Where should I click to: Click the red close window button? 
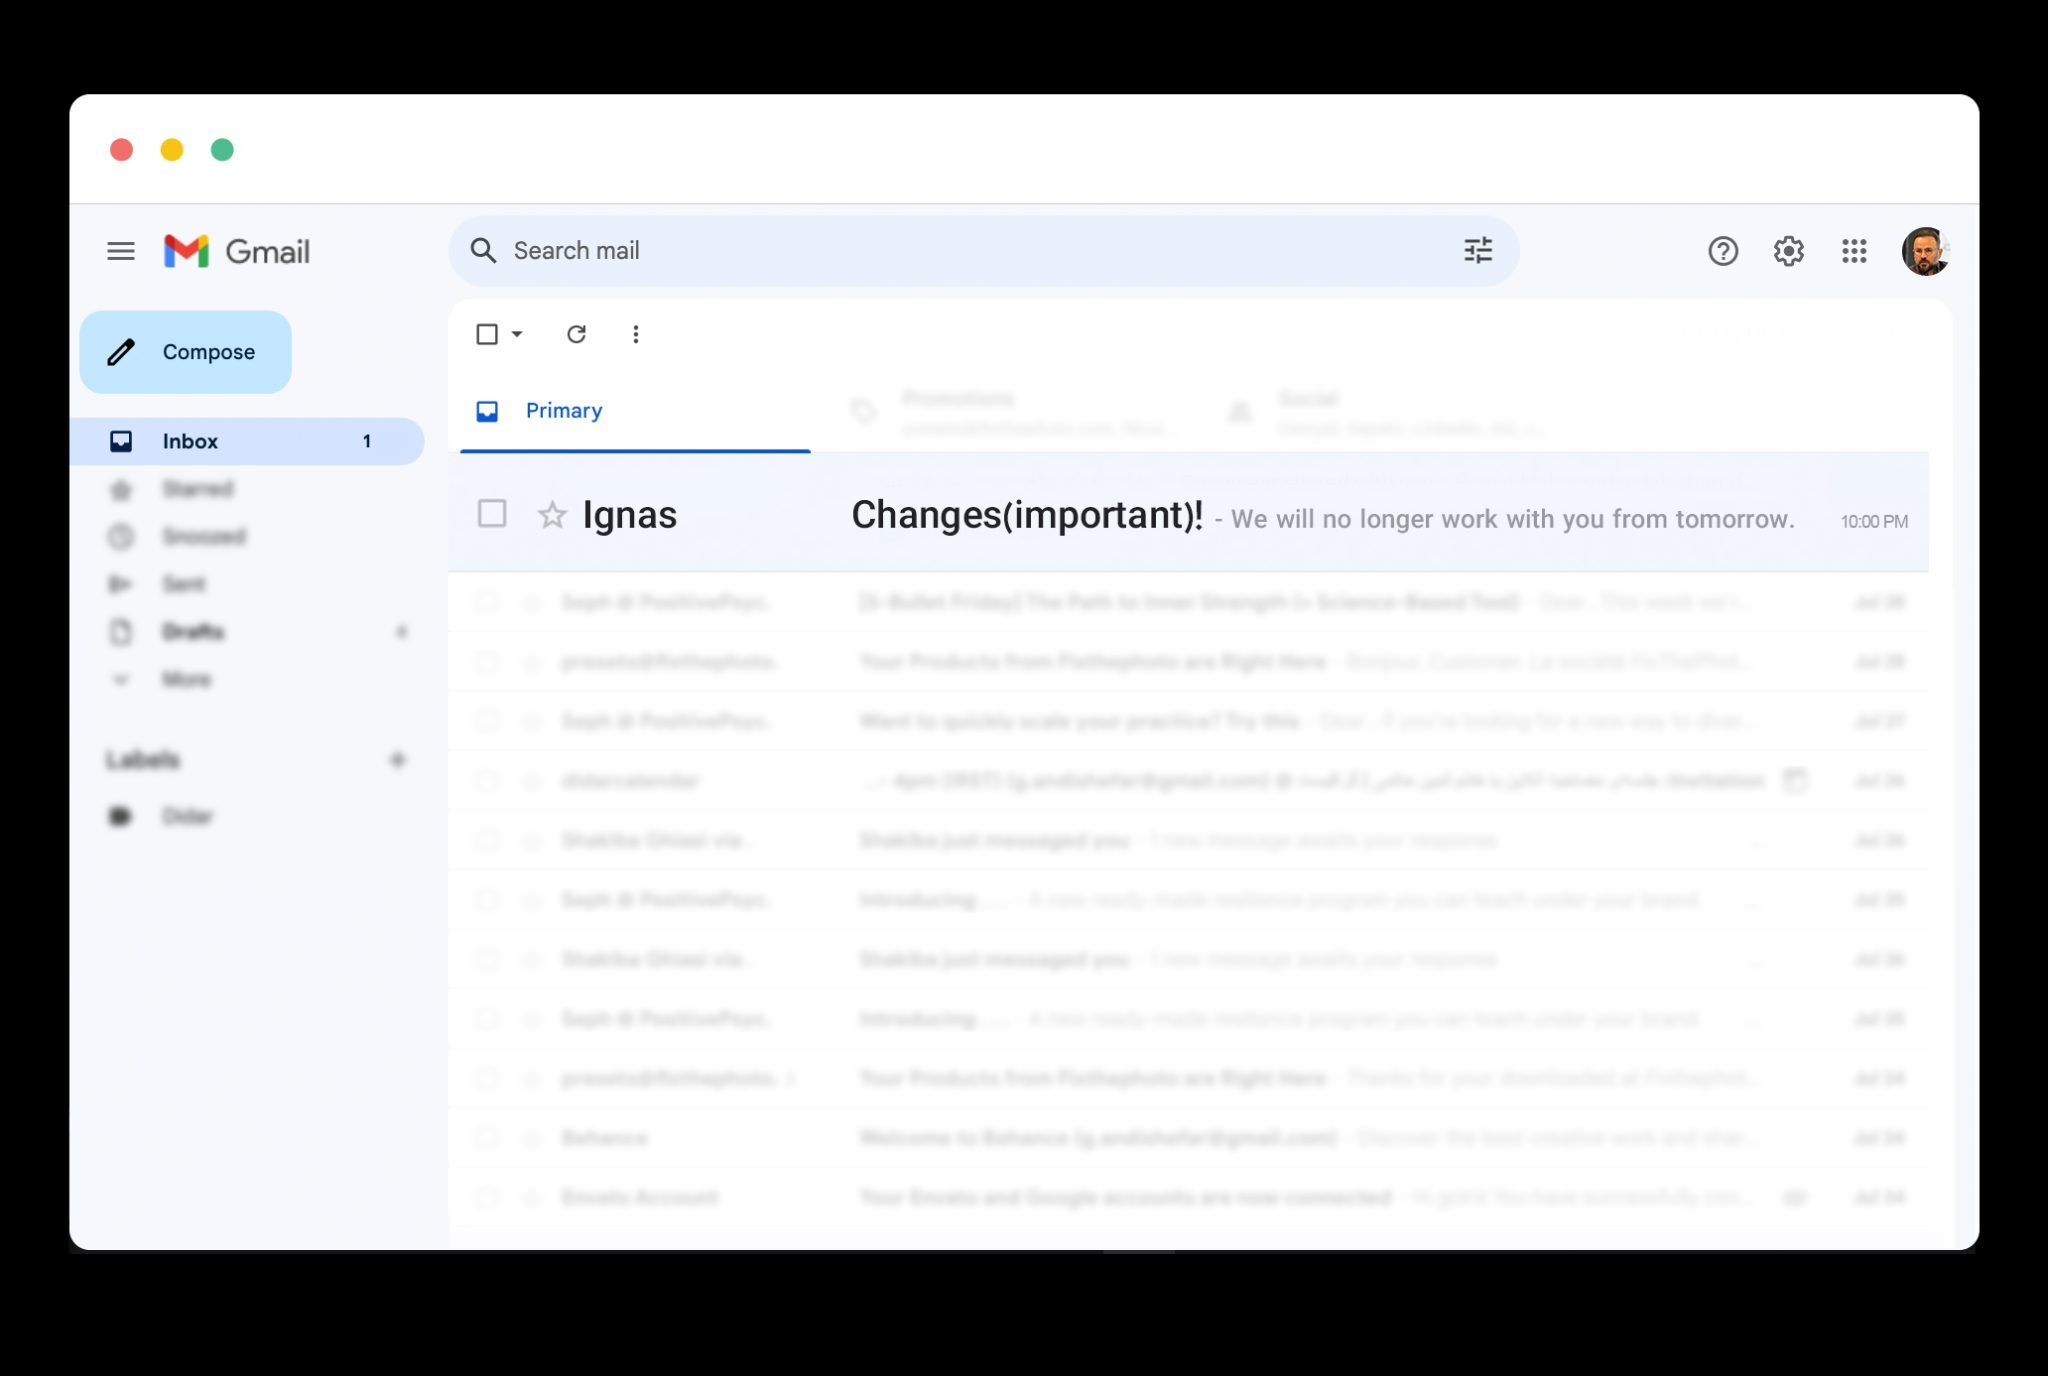pyautogui.click(x=121, y=149)
